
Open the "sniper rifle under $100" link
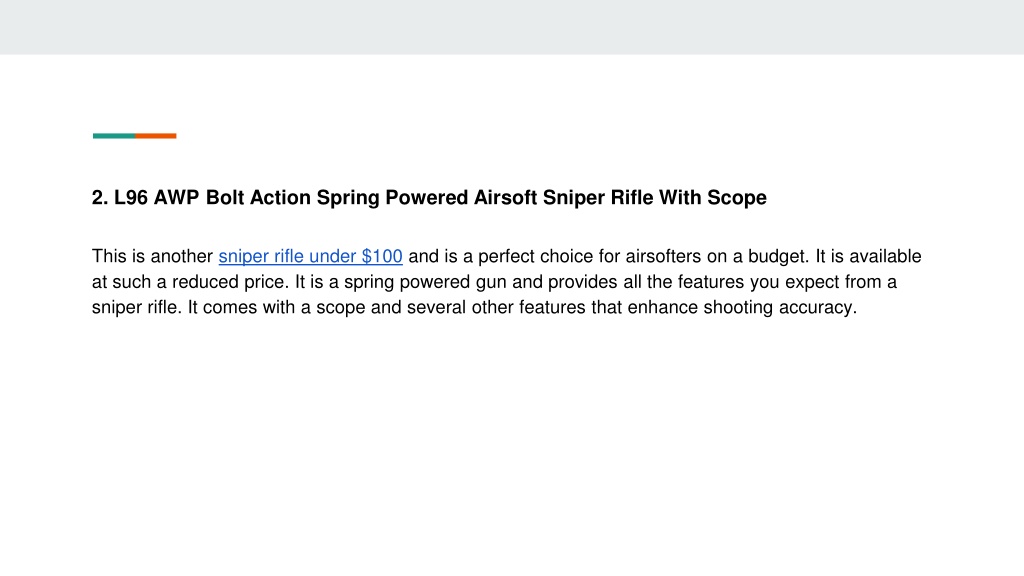click(310, 257)
